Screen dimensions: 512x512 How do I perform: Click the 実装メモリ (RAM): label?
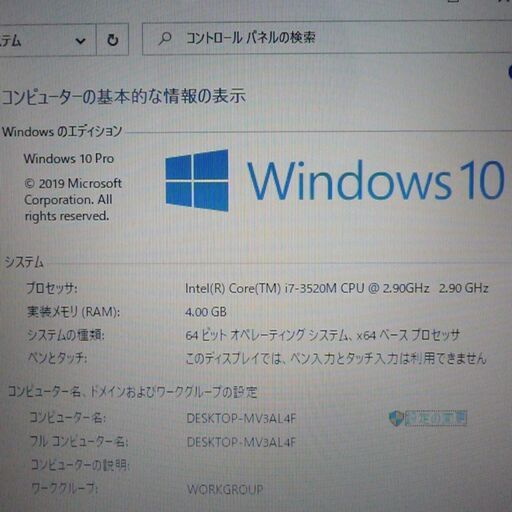point(73,312)
